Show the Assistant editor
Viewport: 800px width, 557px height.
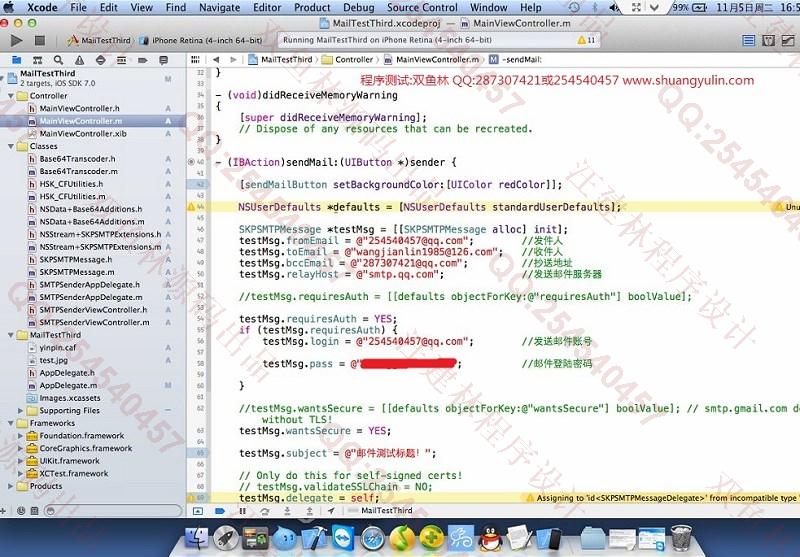pyautogui.click(x=768, y=40)
